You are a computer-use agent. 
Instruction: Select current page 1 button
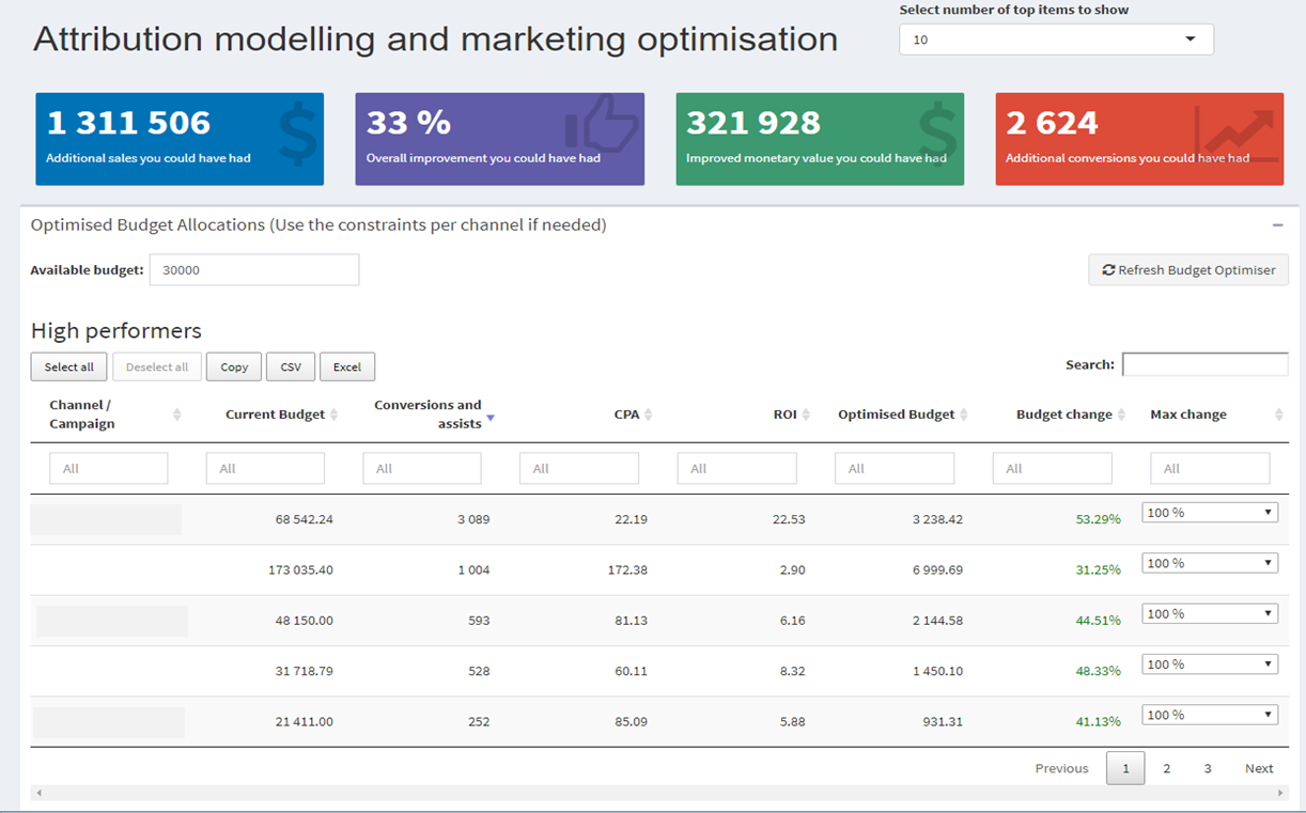click(1126, 768)
